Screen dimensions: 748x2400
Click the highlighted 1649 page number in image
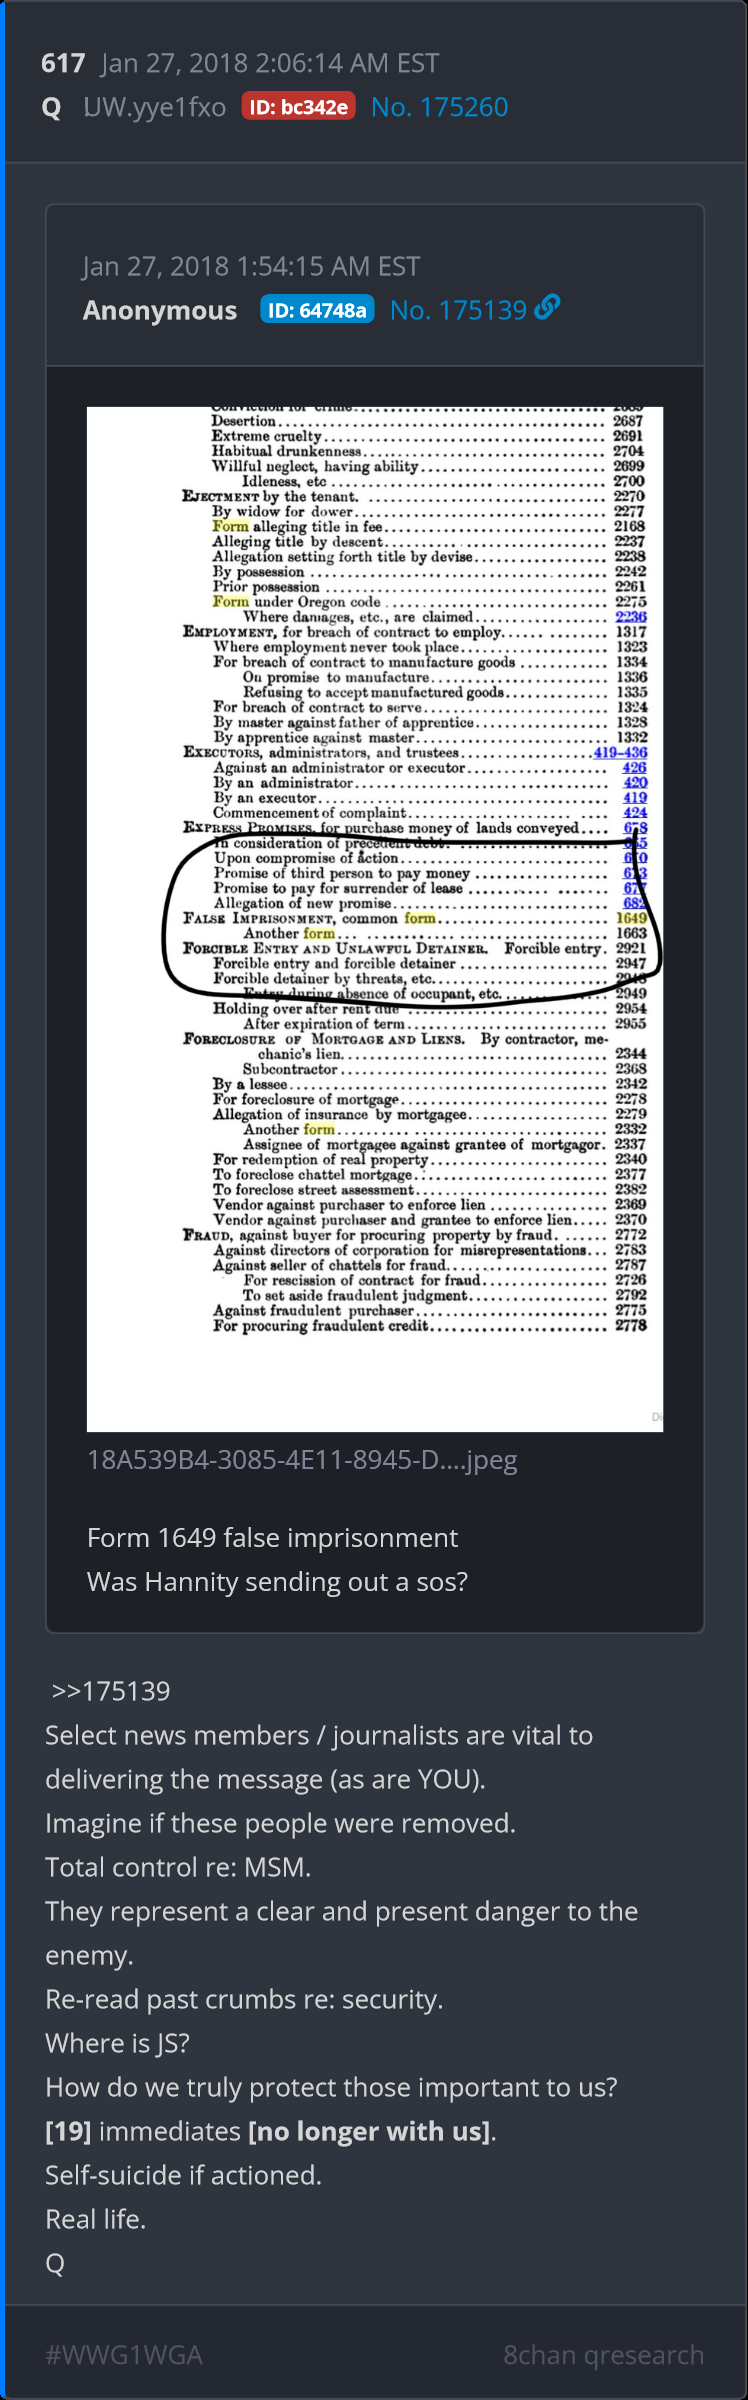tap(631, 918)
